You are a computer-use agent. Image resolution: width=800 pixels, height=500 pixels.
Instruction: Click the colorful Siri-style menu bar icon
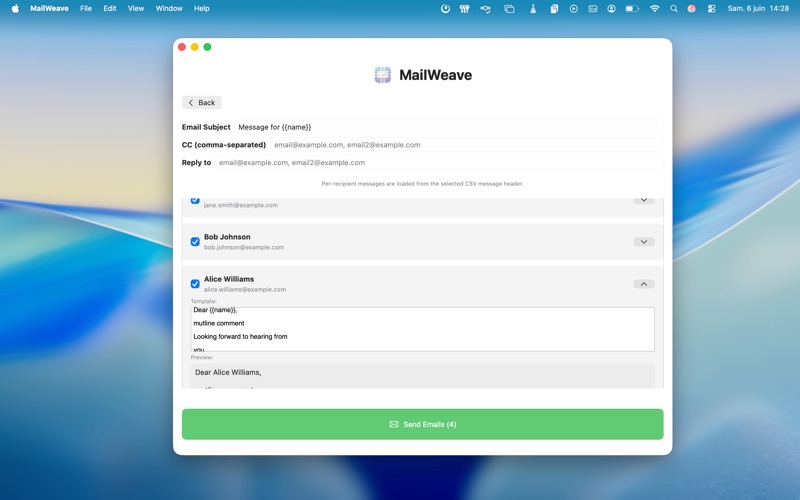click(x=692, y=8)
